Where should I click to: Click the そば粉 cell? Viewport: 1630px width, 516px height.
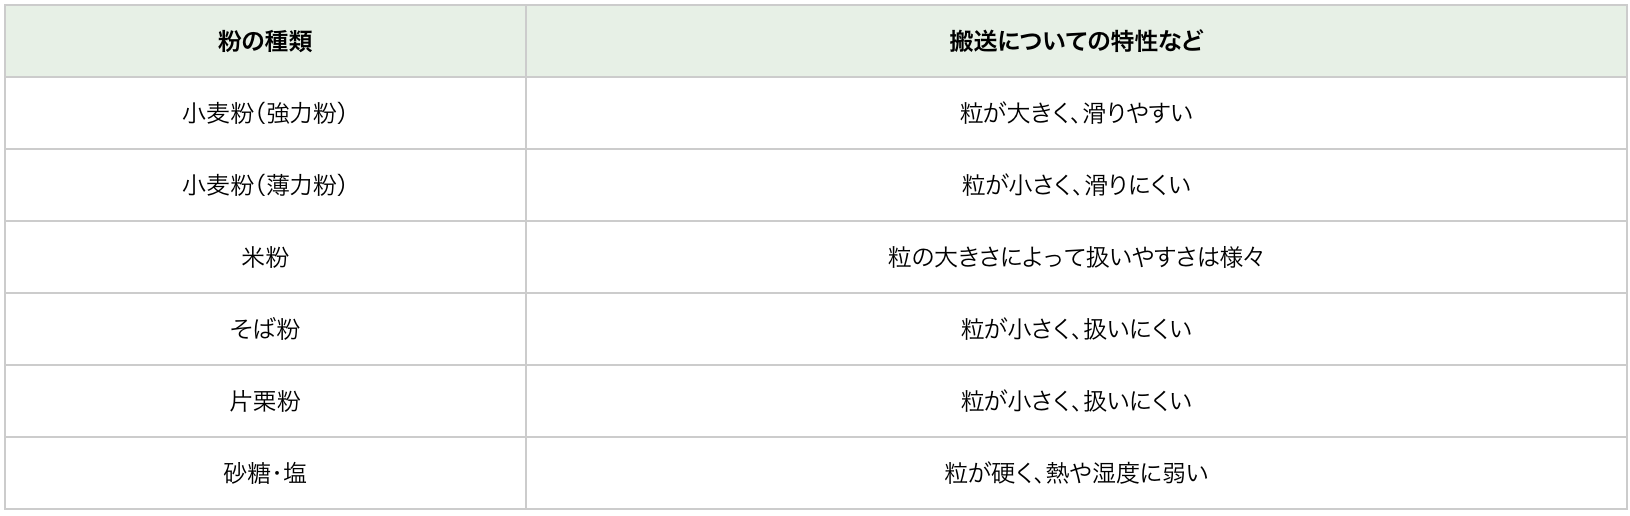coord(265,330)
